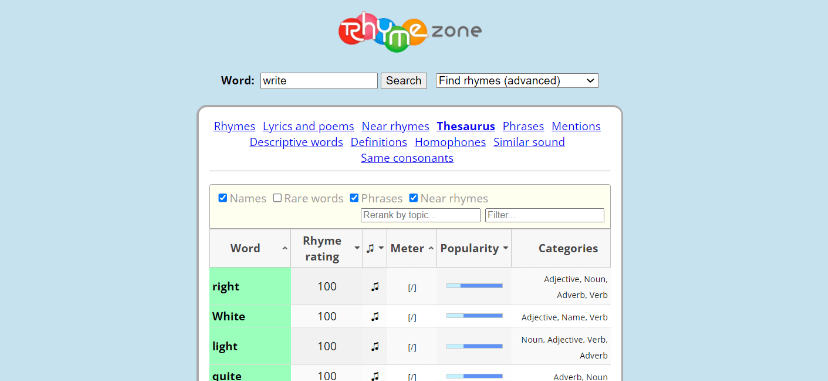
Task: Click popularity bar for 'White'
Action: coord(474,316)
